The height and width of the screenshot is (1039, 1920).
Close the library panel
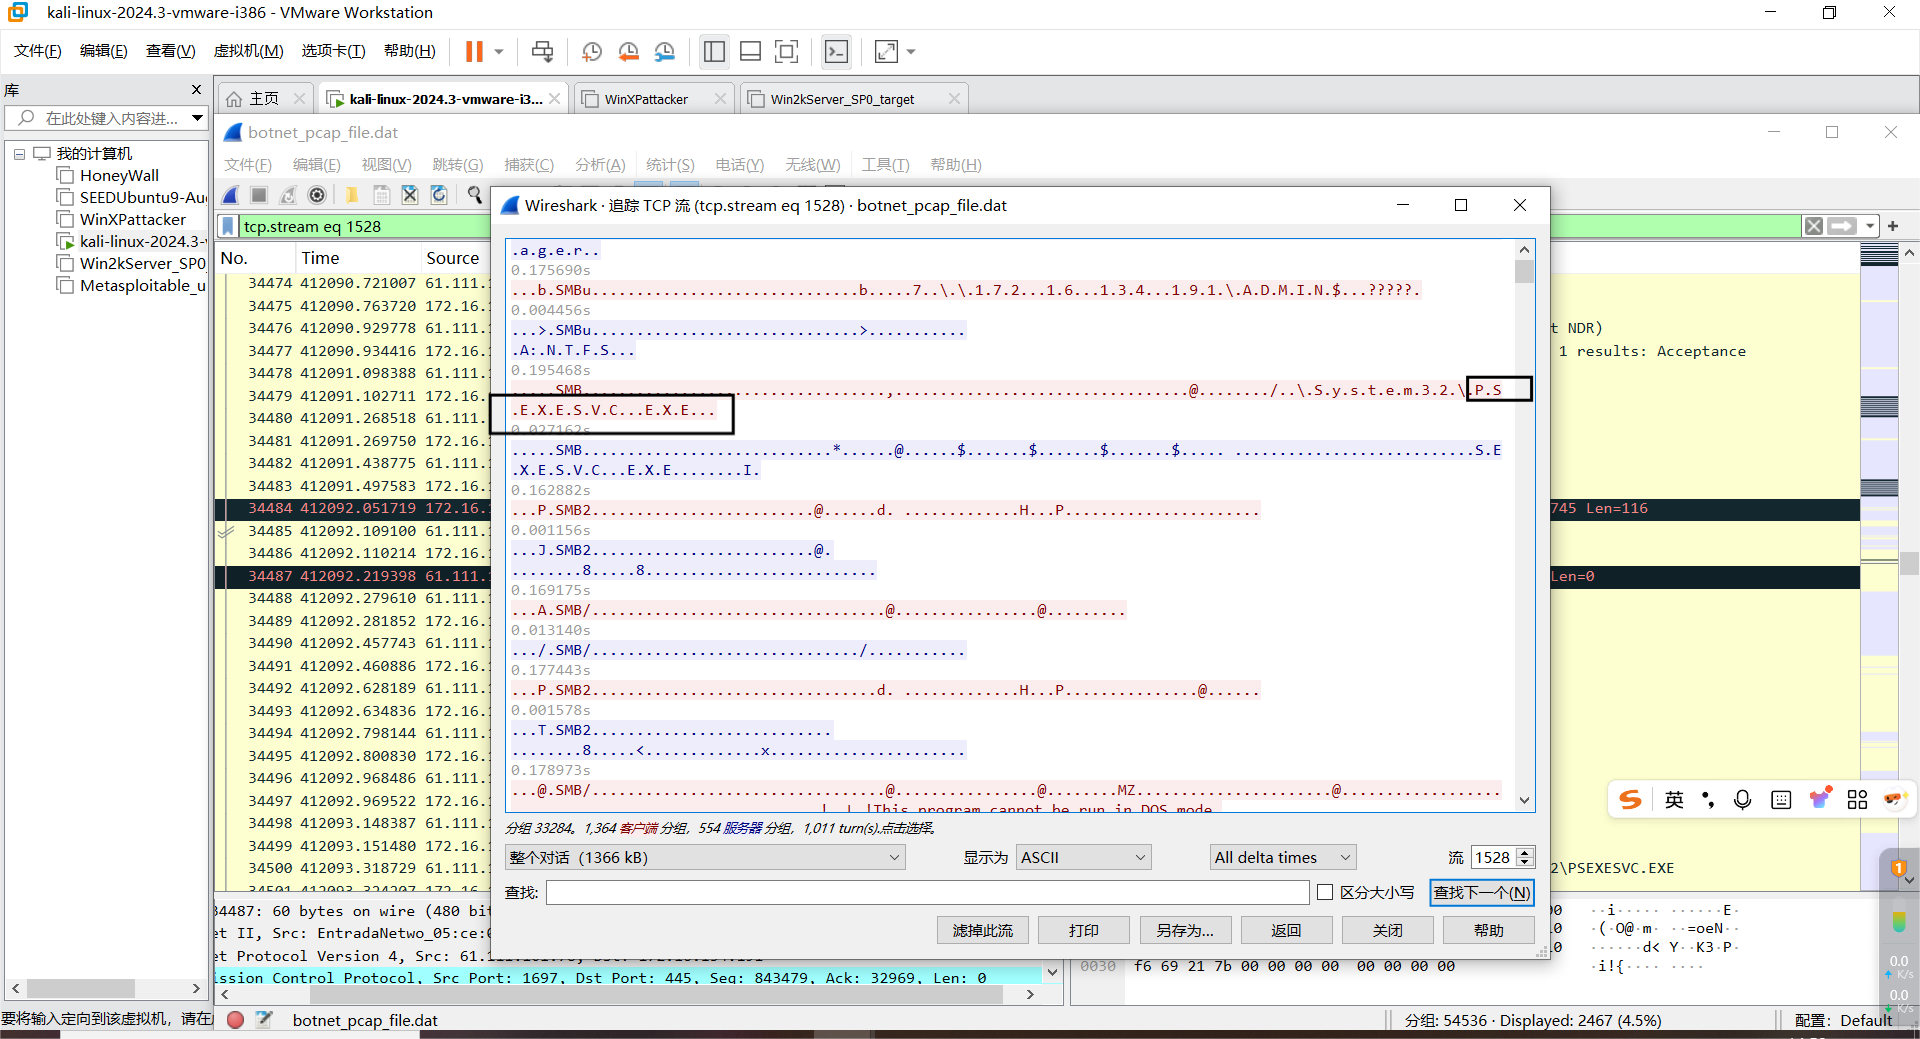pos(196,90)
